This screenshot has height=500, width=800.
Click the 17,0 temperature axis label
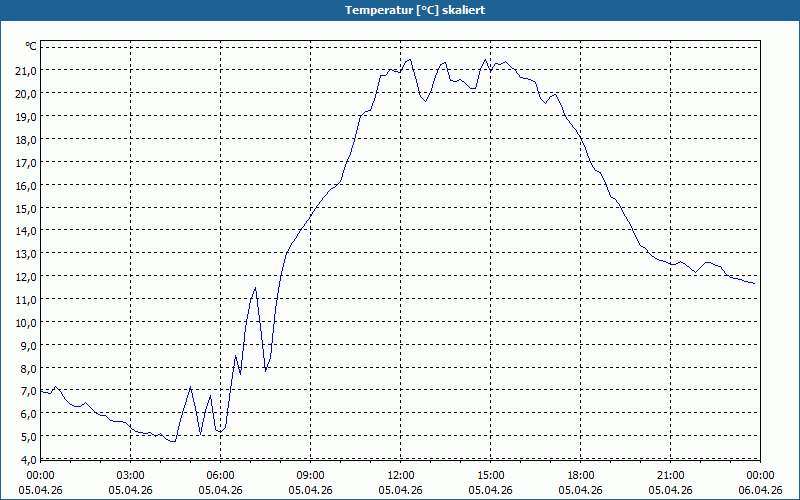click(26, 163)
